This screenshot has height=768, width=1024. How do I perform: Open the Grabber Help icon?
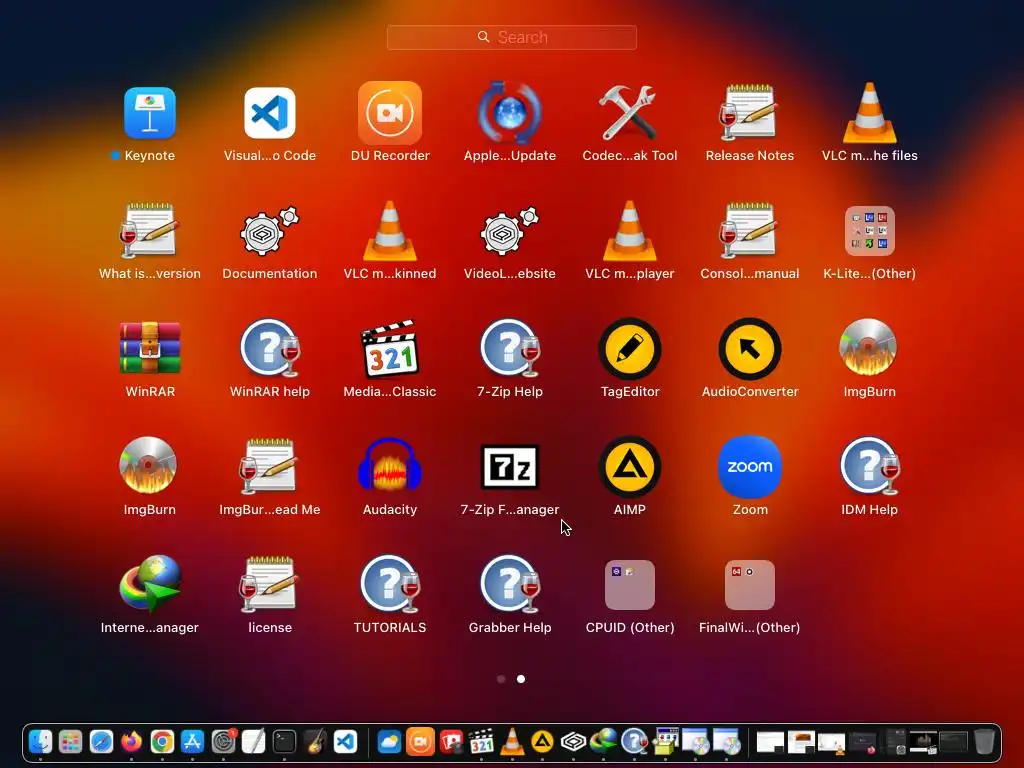pos(509,584)
